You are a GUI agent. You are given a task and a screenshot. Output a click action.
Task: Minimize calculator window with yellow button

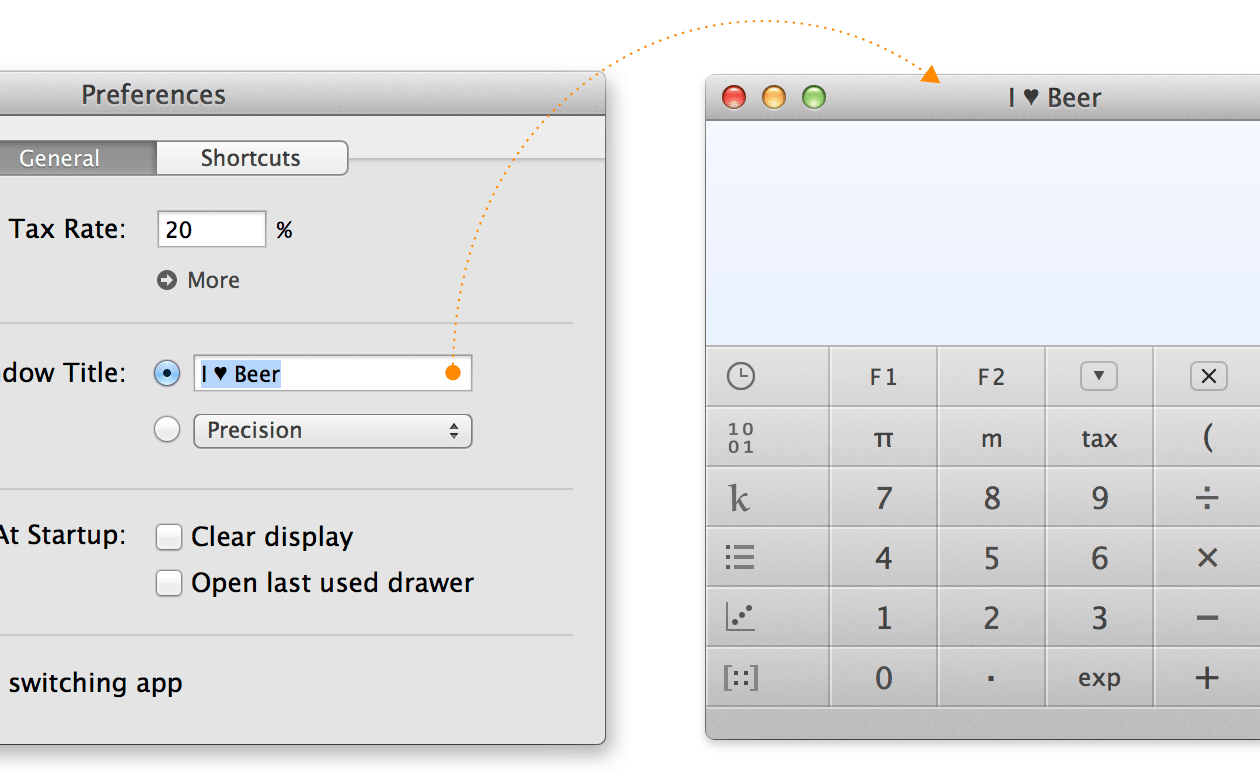tap(774, 97)
